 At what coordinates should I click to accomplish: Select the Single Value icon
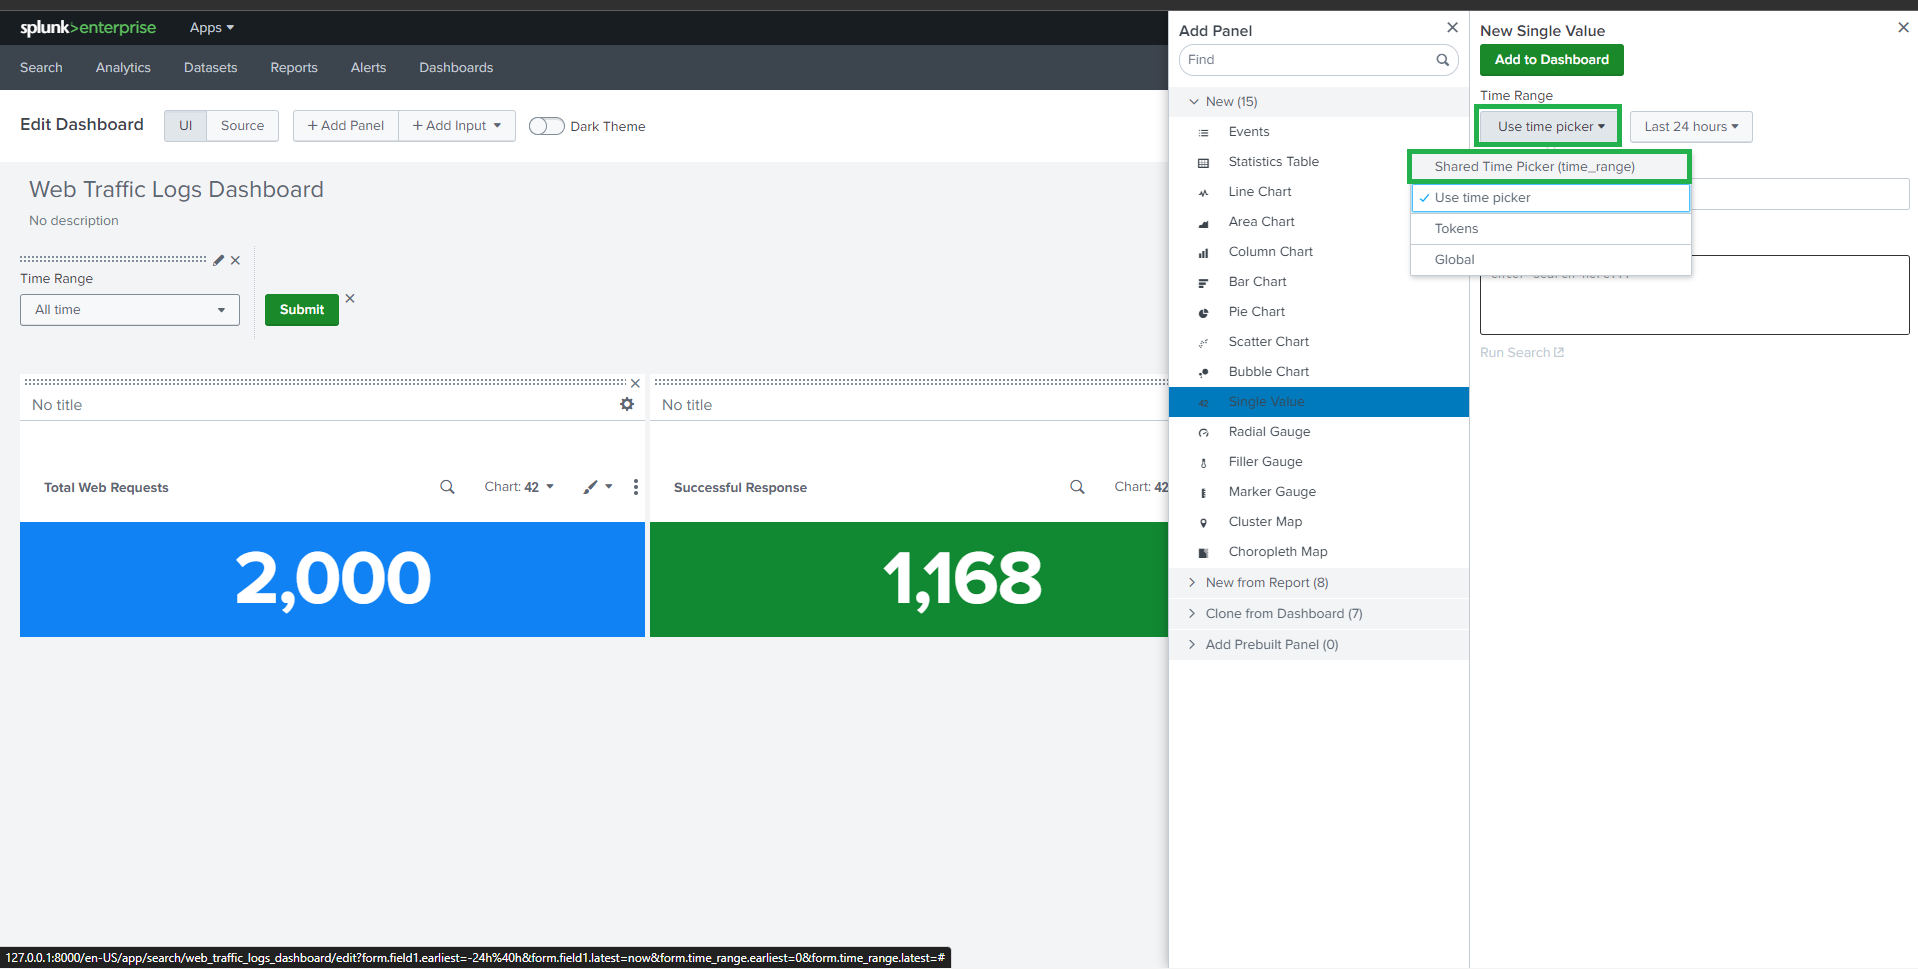1204,402
